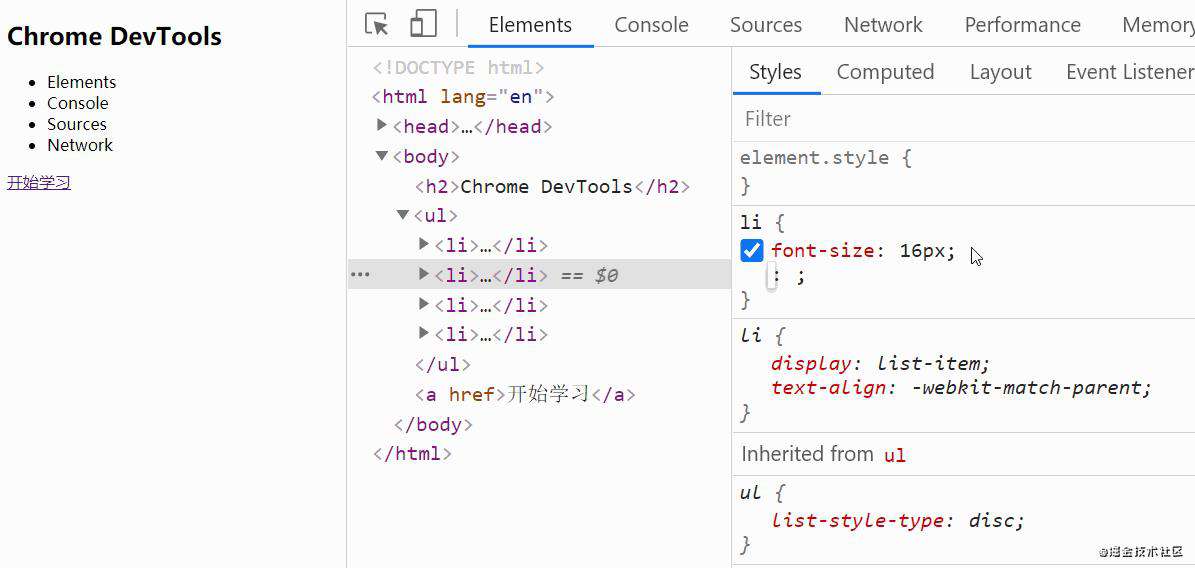Expand the head element node
The image size is (1195, 568).
(x=383, y=124)
